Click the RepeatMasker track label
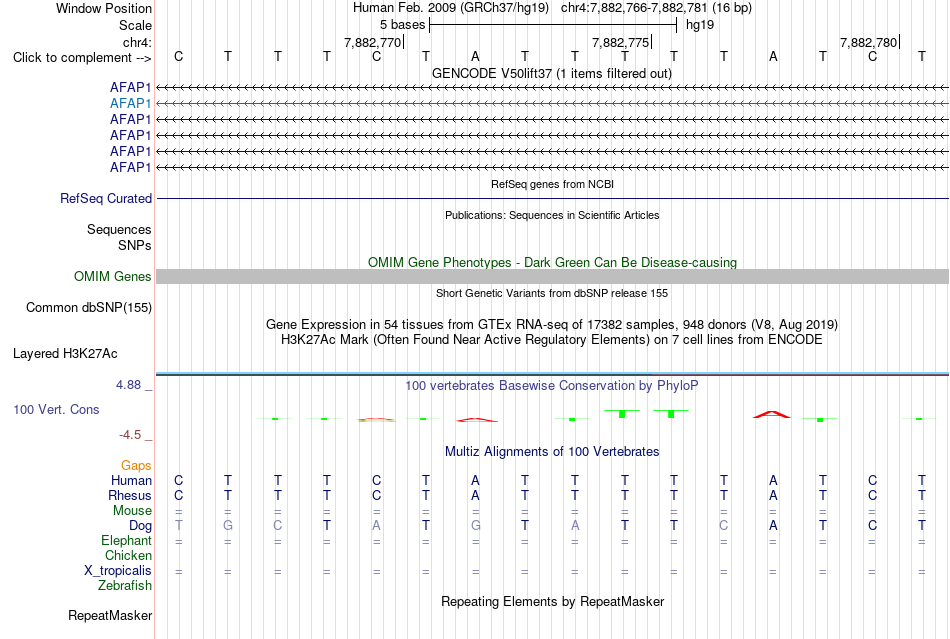 click(x=110, y=615)
